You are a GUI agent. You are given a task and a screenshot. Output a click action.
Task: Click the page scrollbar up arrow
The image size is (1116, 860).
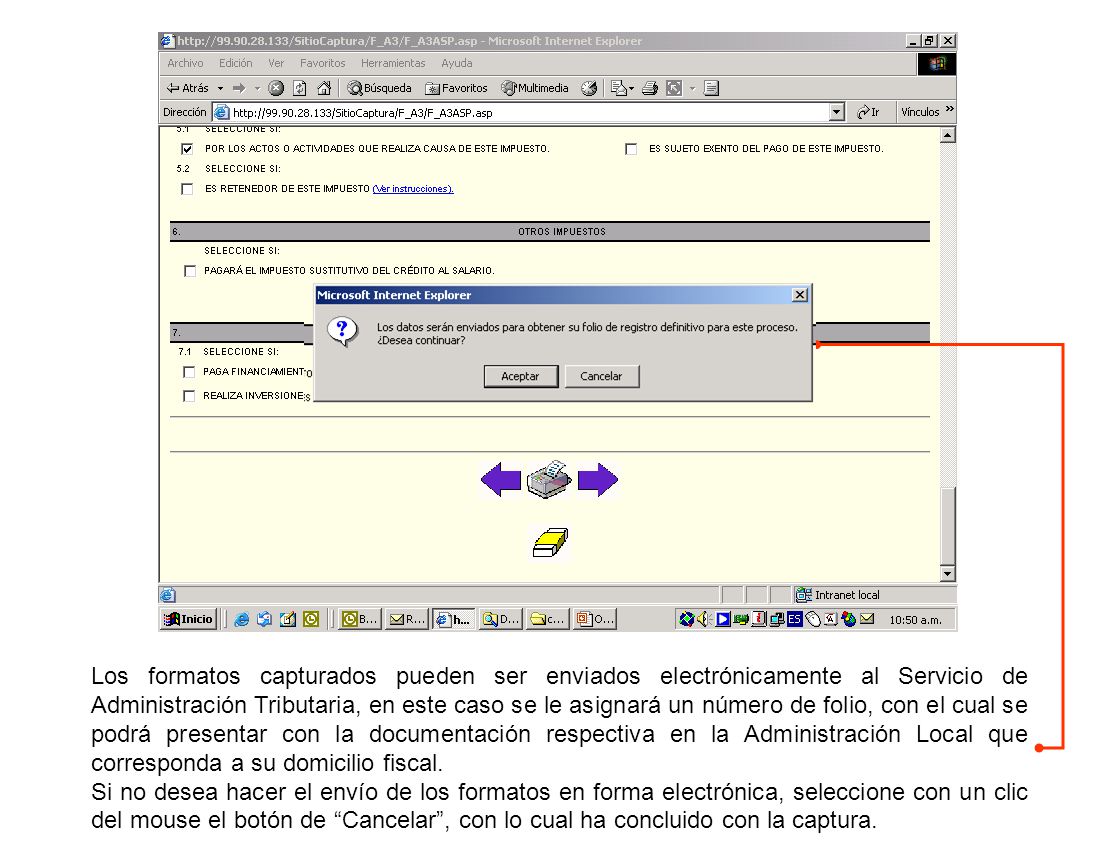click(947, 135)
